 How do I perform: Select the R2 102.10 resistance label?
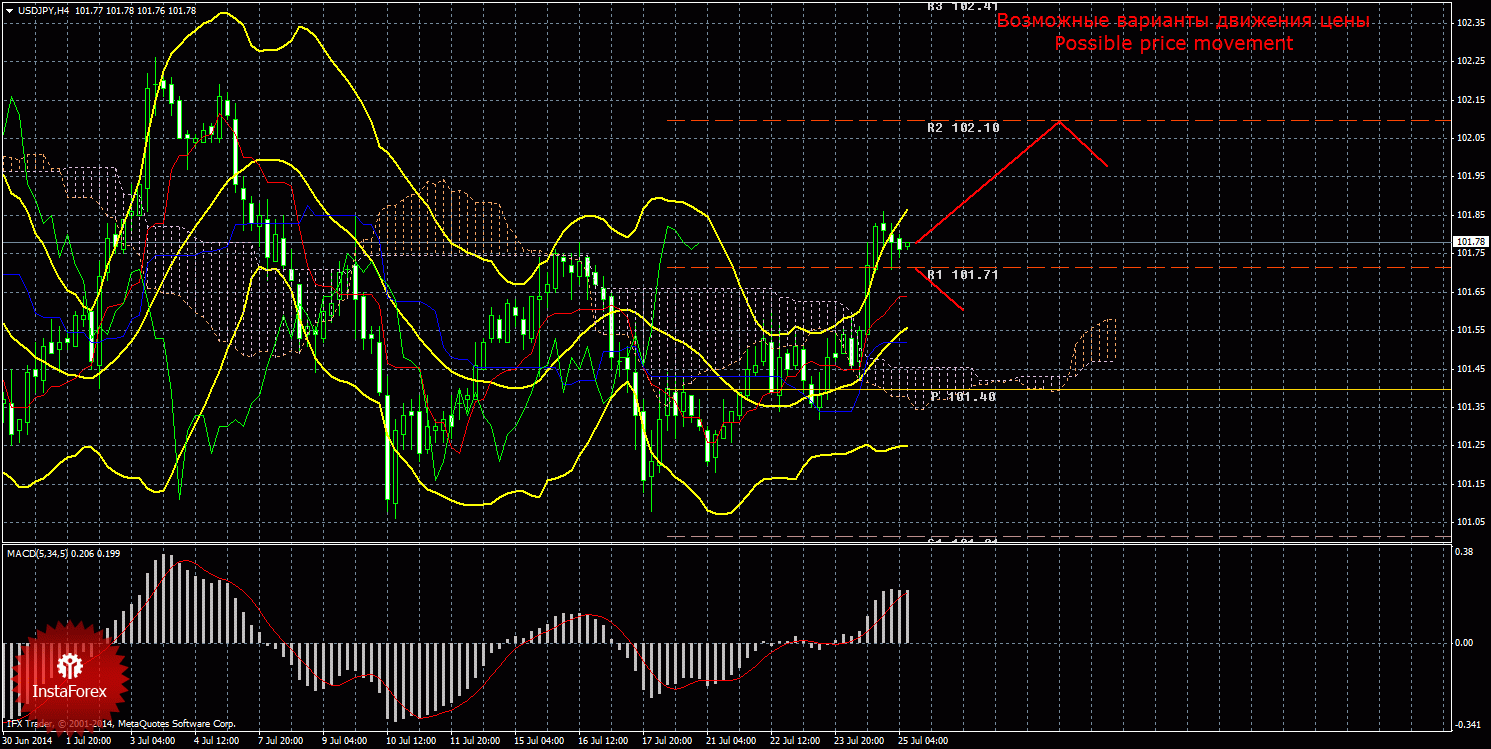point(962,128)
